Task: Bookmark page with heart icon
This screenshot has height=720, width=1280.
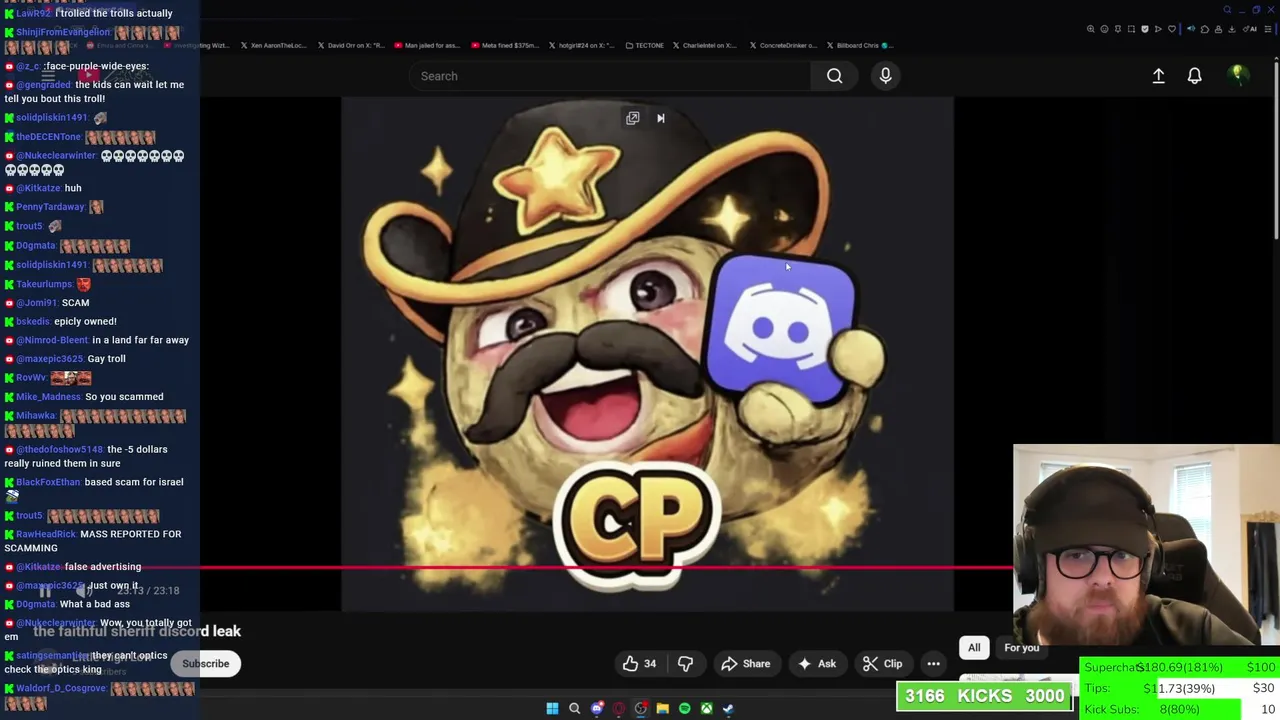Action: tap(1172, 29)
